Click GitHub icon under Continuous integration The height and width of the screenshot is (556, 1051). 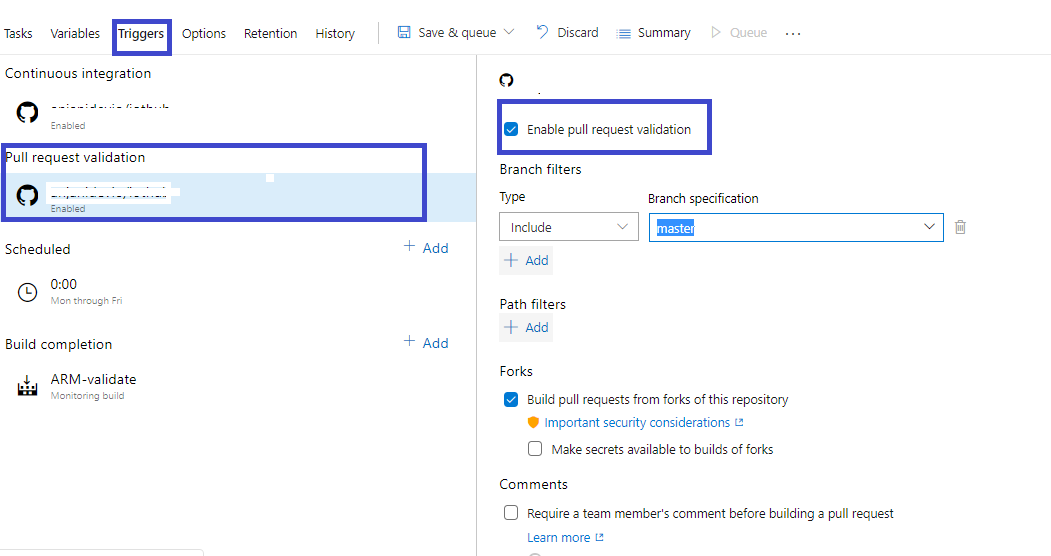(28, 112)
